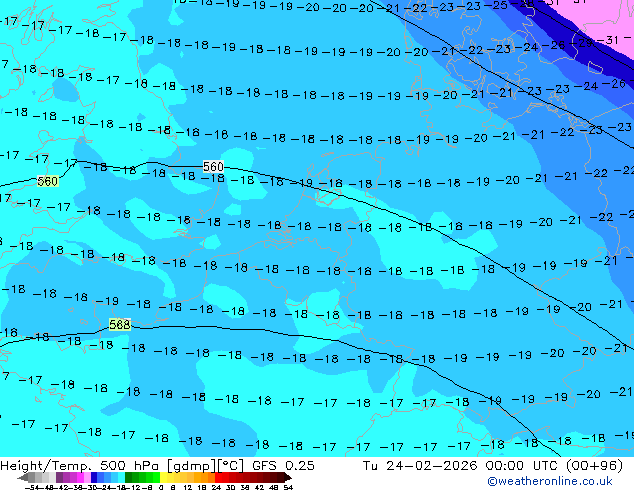This screenshot has width=634, height=490.
Task: Click the -29 temperature value
Action: click(583, 43)
